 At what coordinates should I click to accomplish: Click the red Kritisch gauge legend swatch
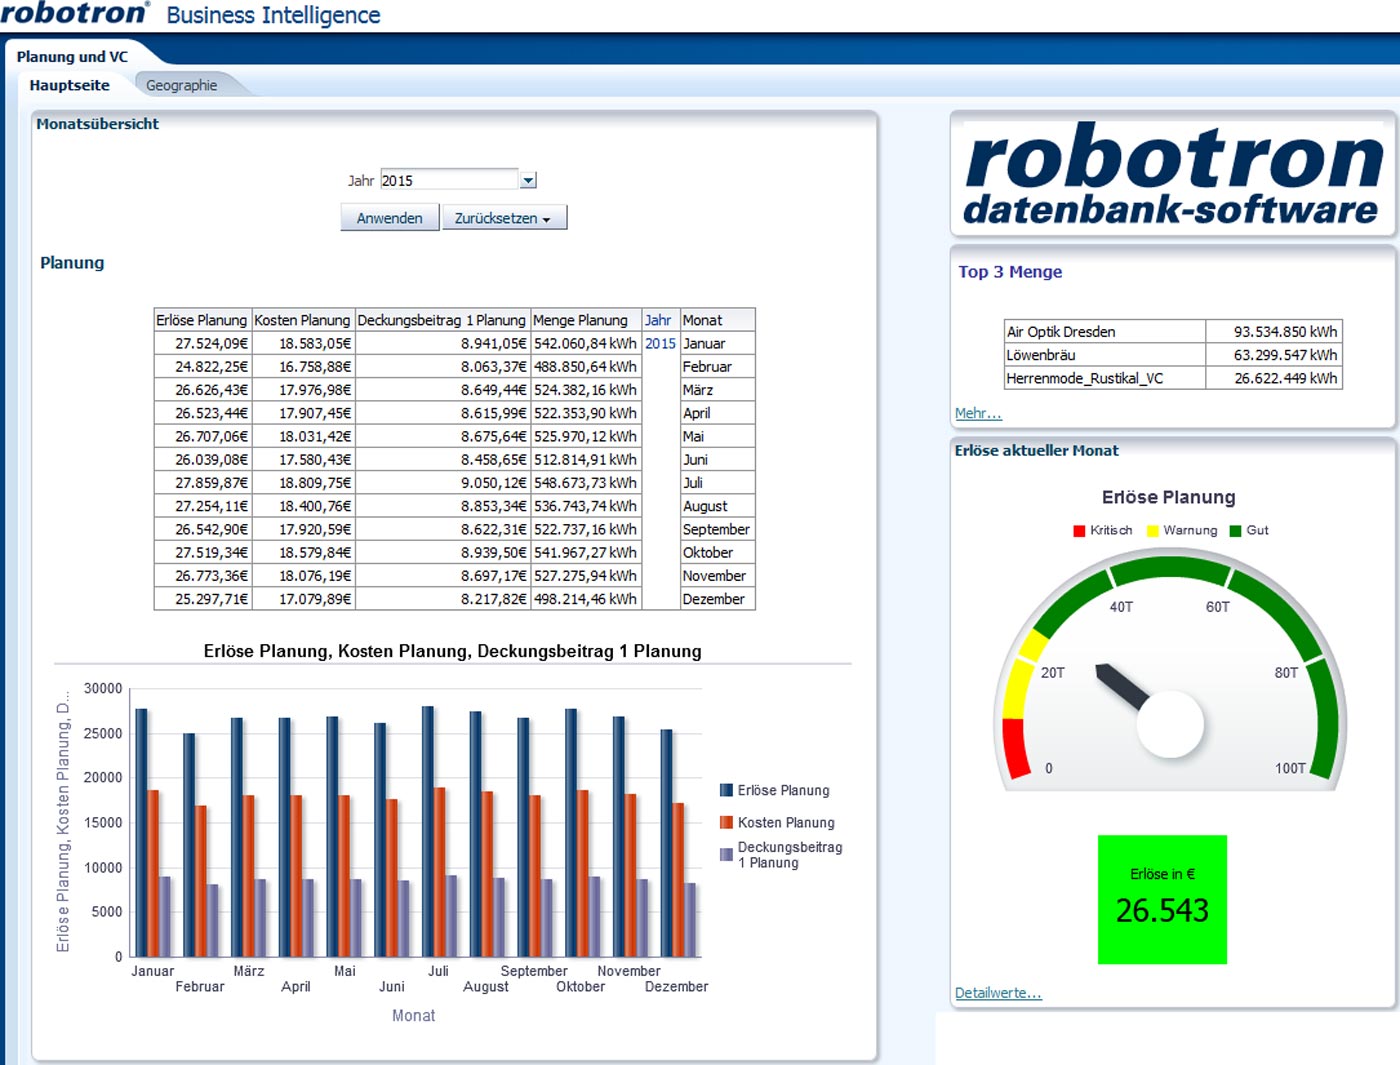tap(1079, 531)
